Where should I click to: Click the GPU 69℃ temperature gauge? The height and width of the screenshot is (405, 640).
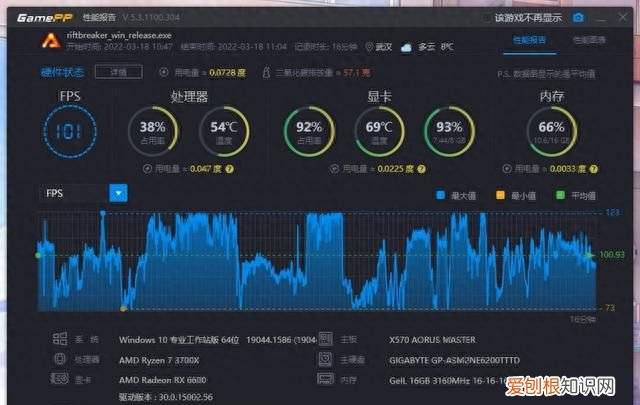coord(379,131)
